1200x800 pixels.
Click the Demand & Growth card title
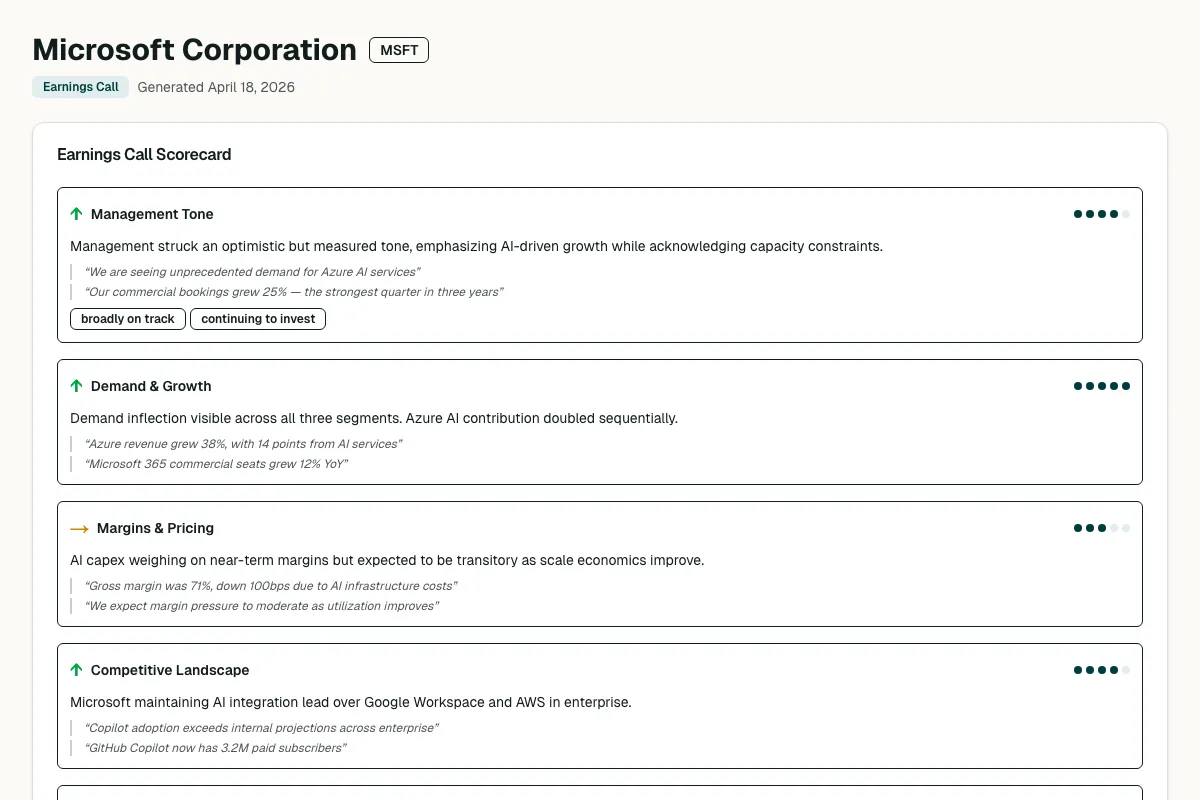(x=151, y=386)
